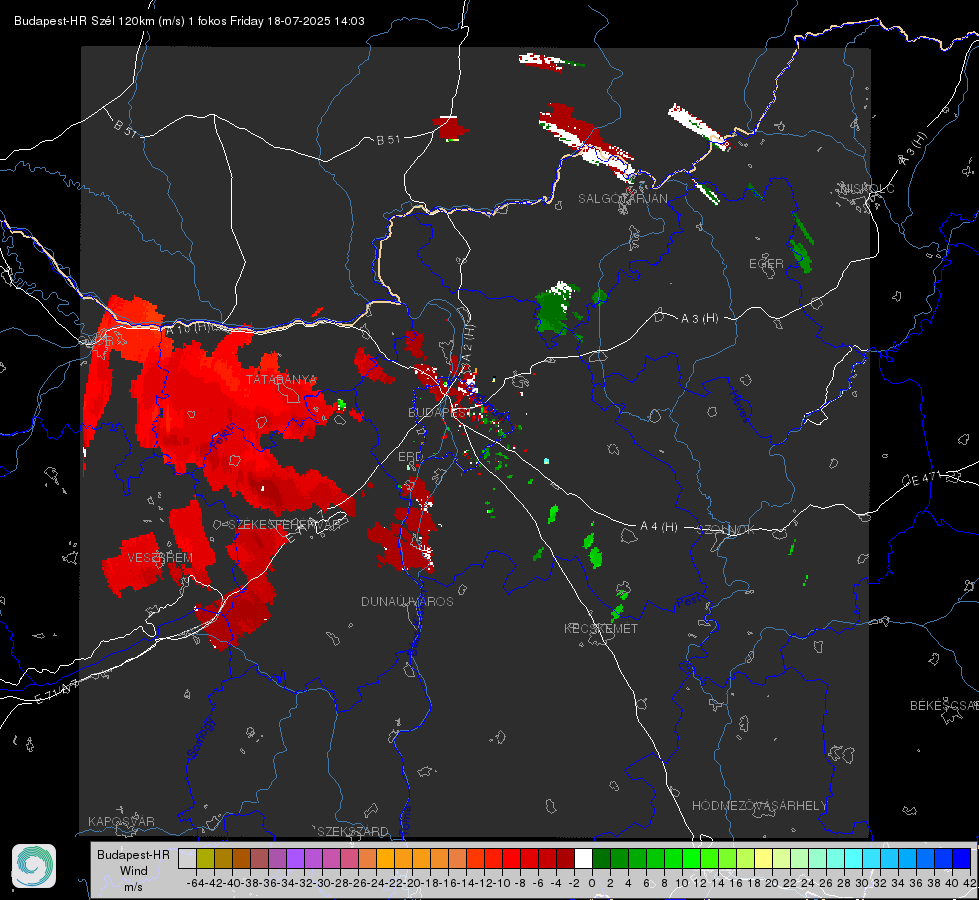Click the last dark blue legend swatch
Image resolution: width=979 pixels, height=900 pixels.
[961, 859]
